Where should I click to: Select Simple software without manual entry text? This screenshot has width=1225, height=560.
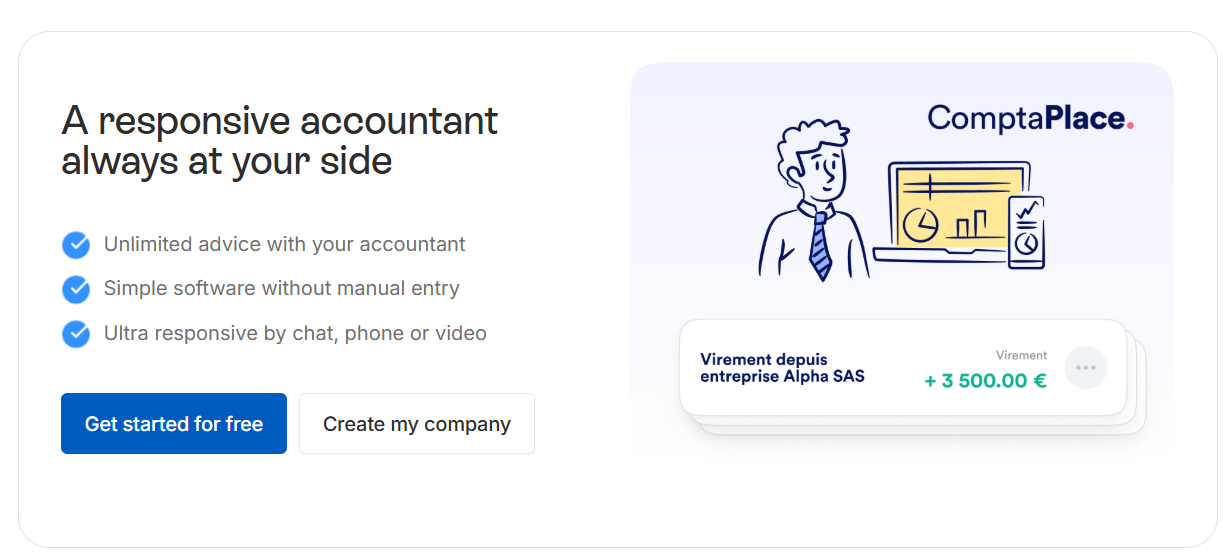(x=282, y=288)
